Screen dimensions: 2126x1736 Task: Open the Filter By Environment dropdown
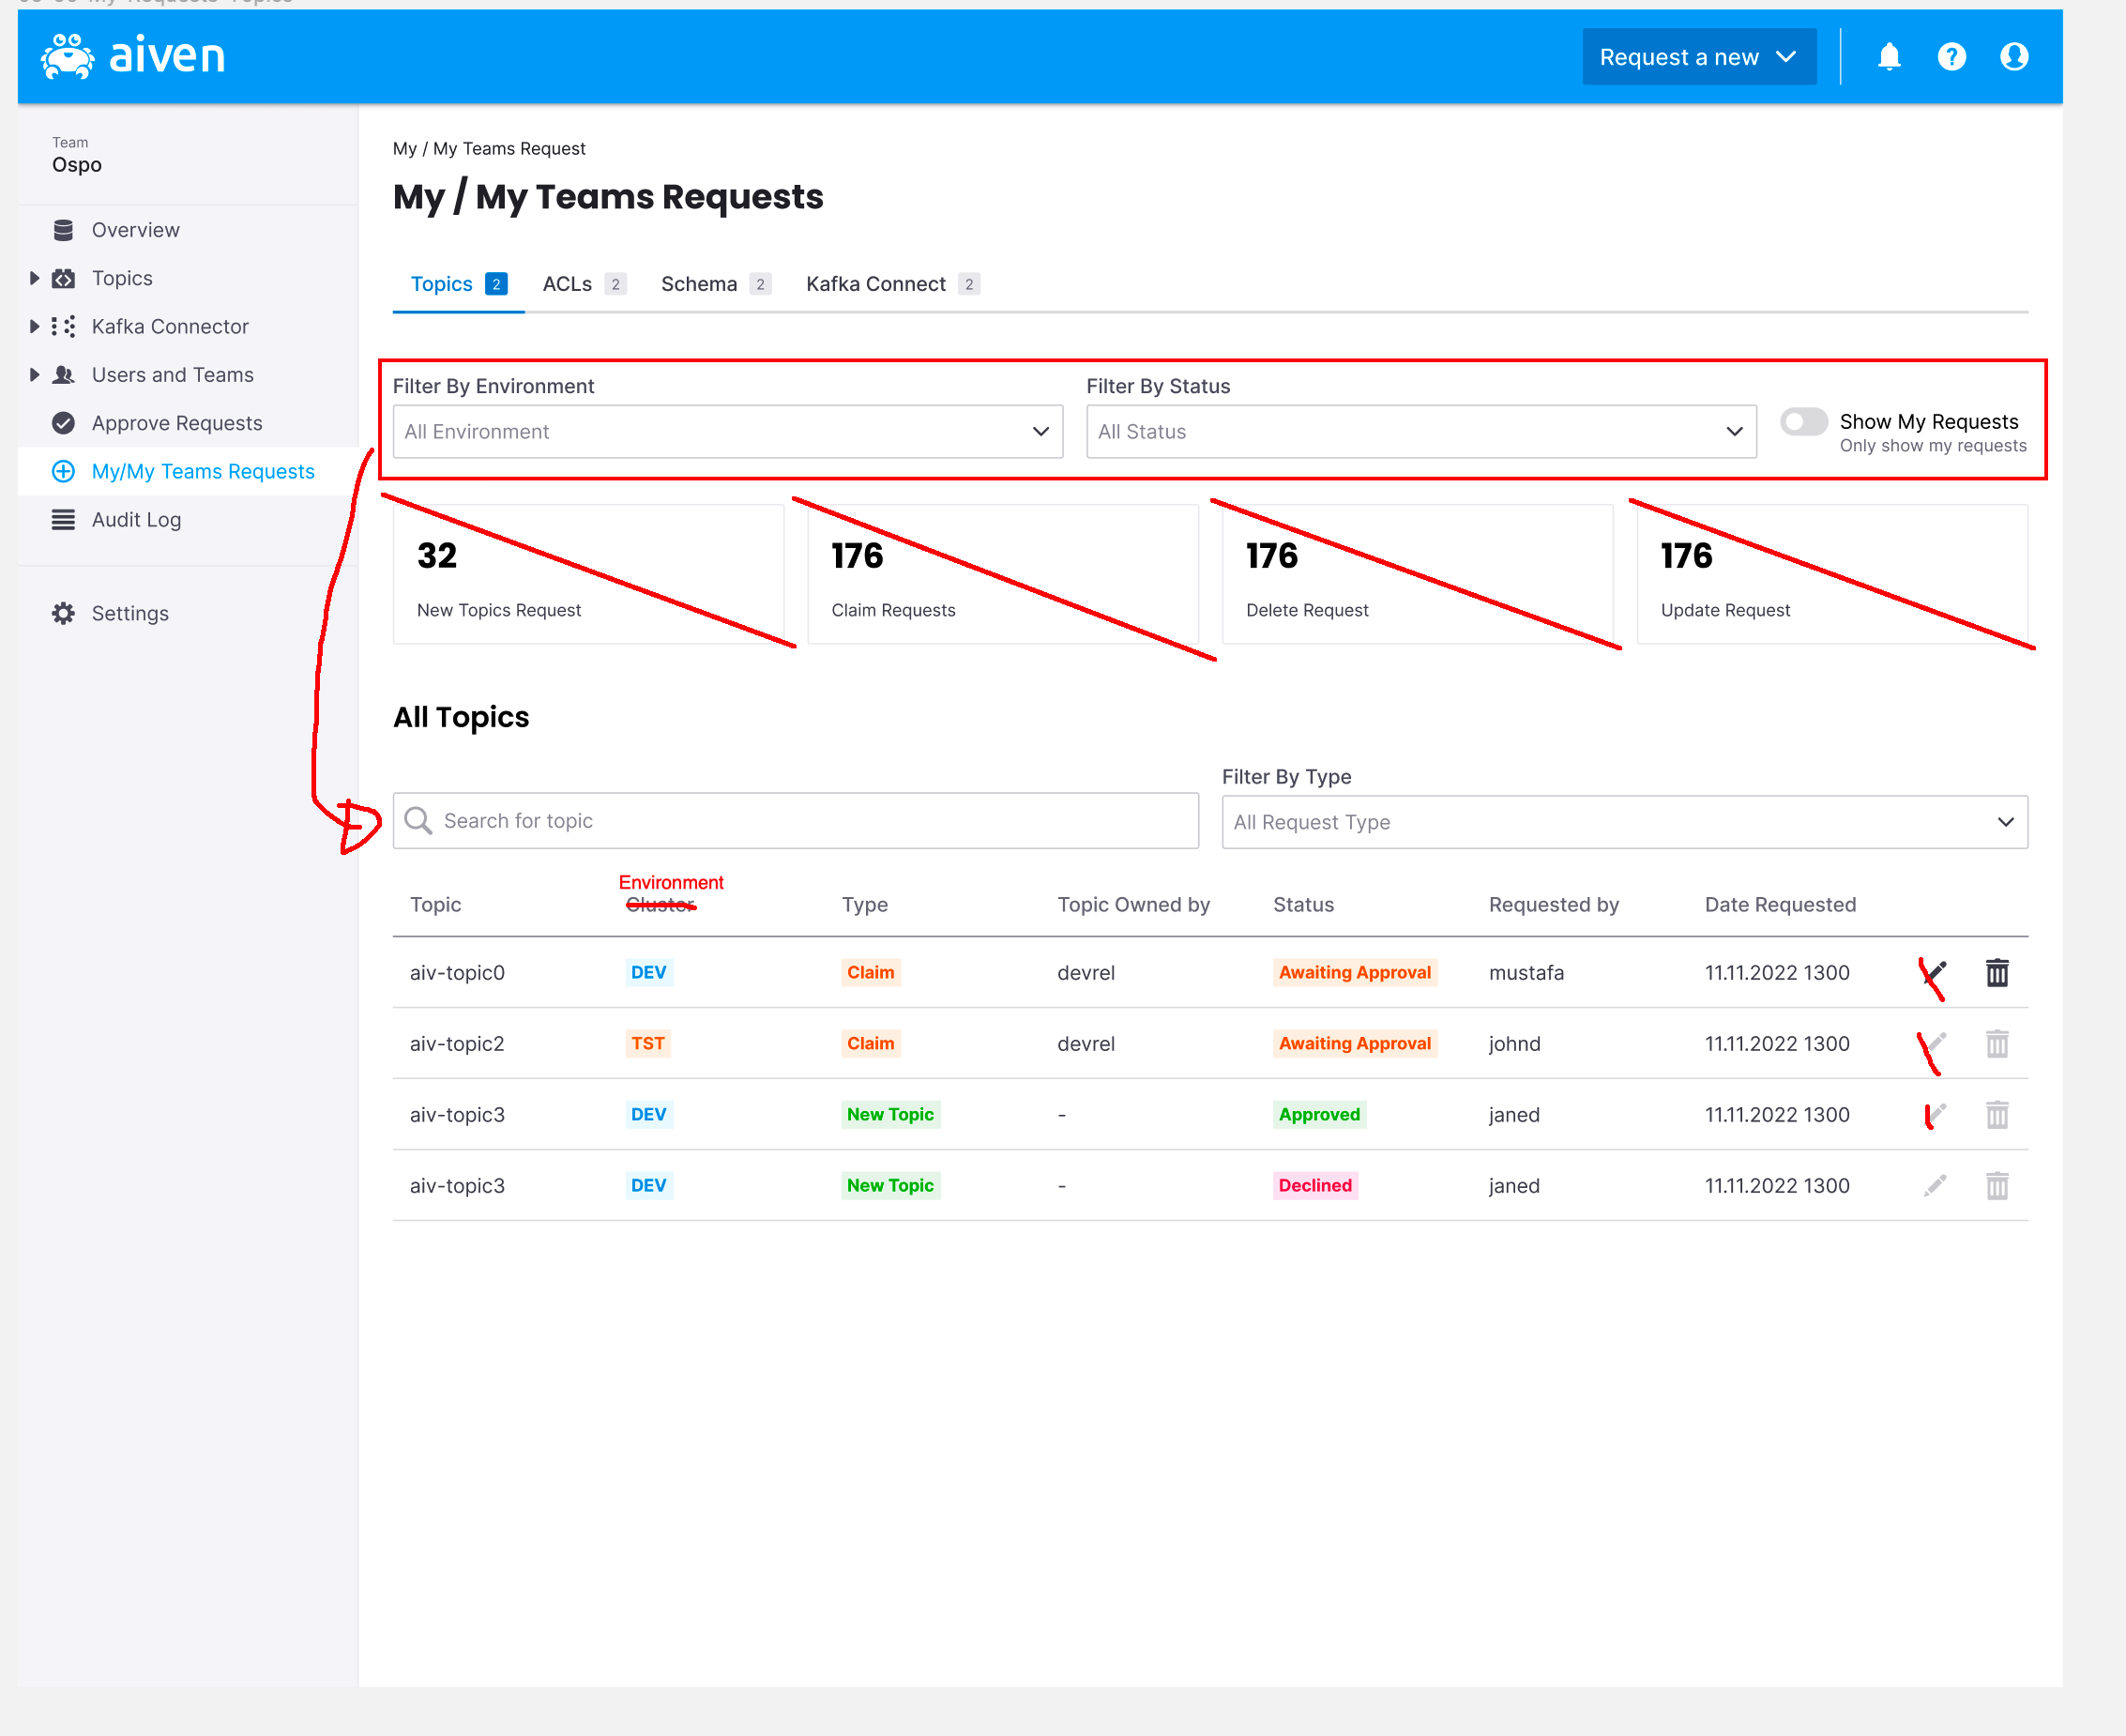pos(727,431)
